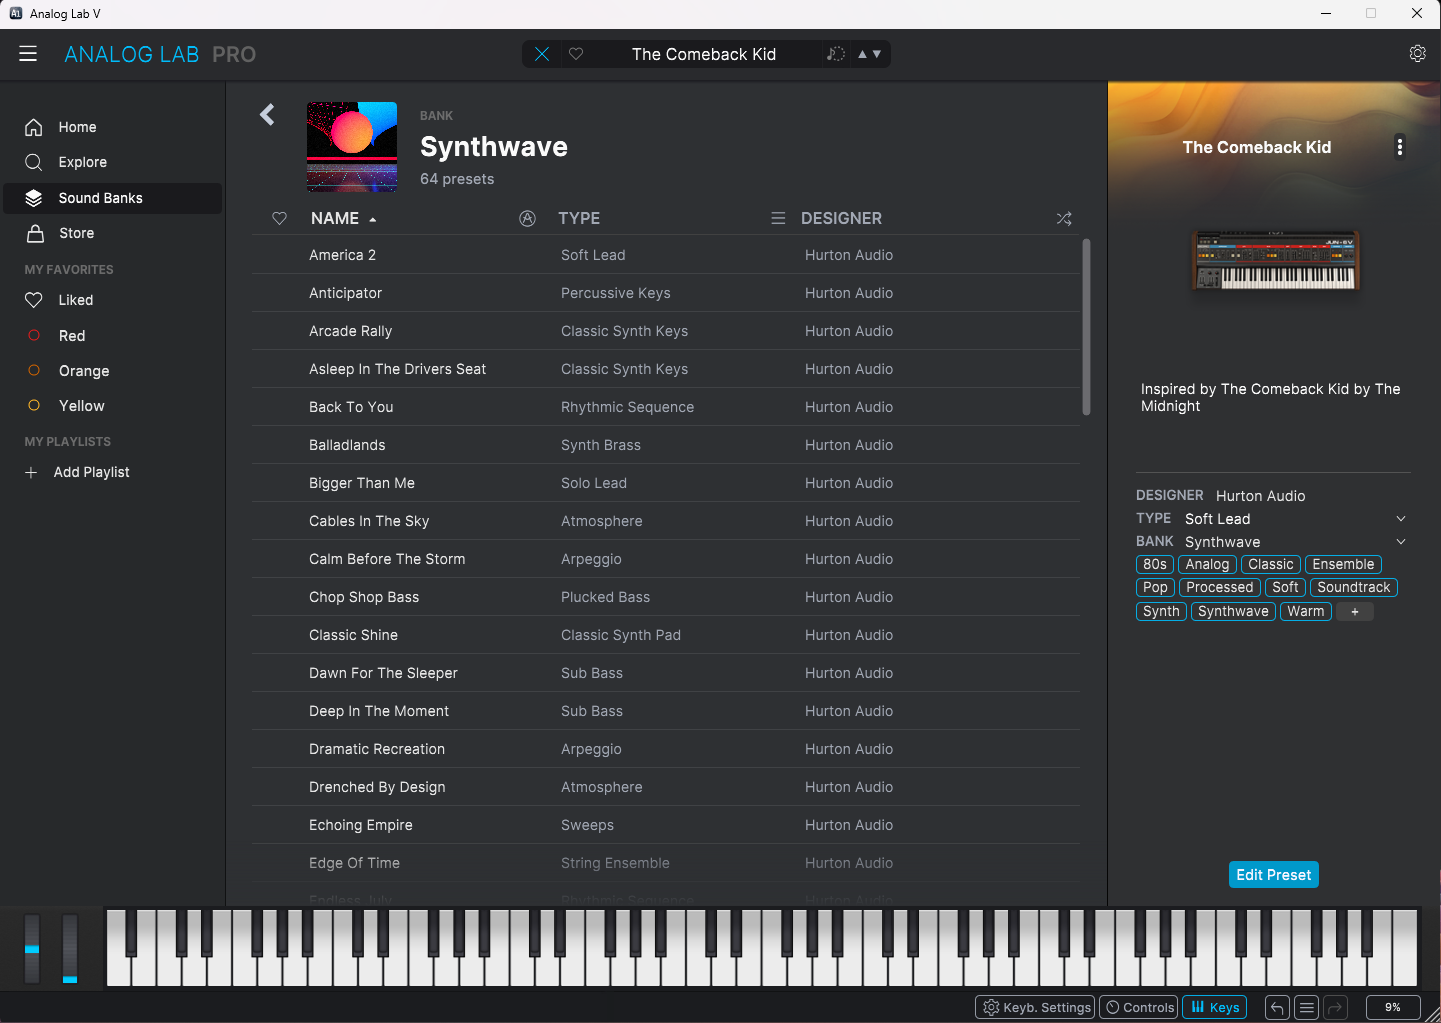Click the preset list vertical scrollbar
The width and height of the screenshot is (1441, 1023).
tap(1086, 327)
